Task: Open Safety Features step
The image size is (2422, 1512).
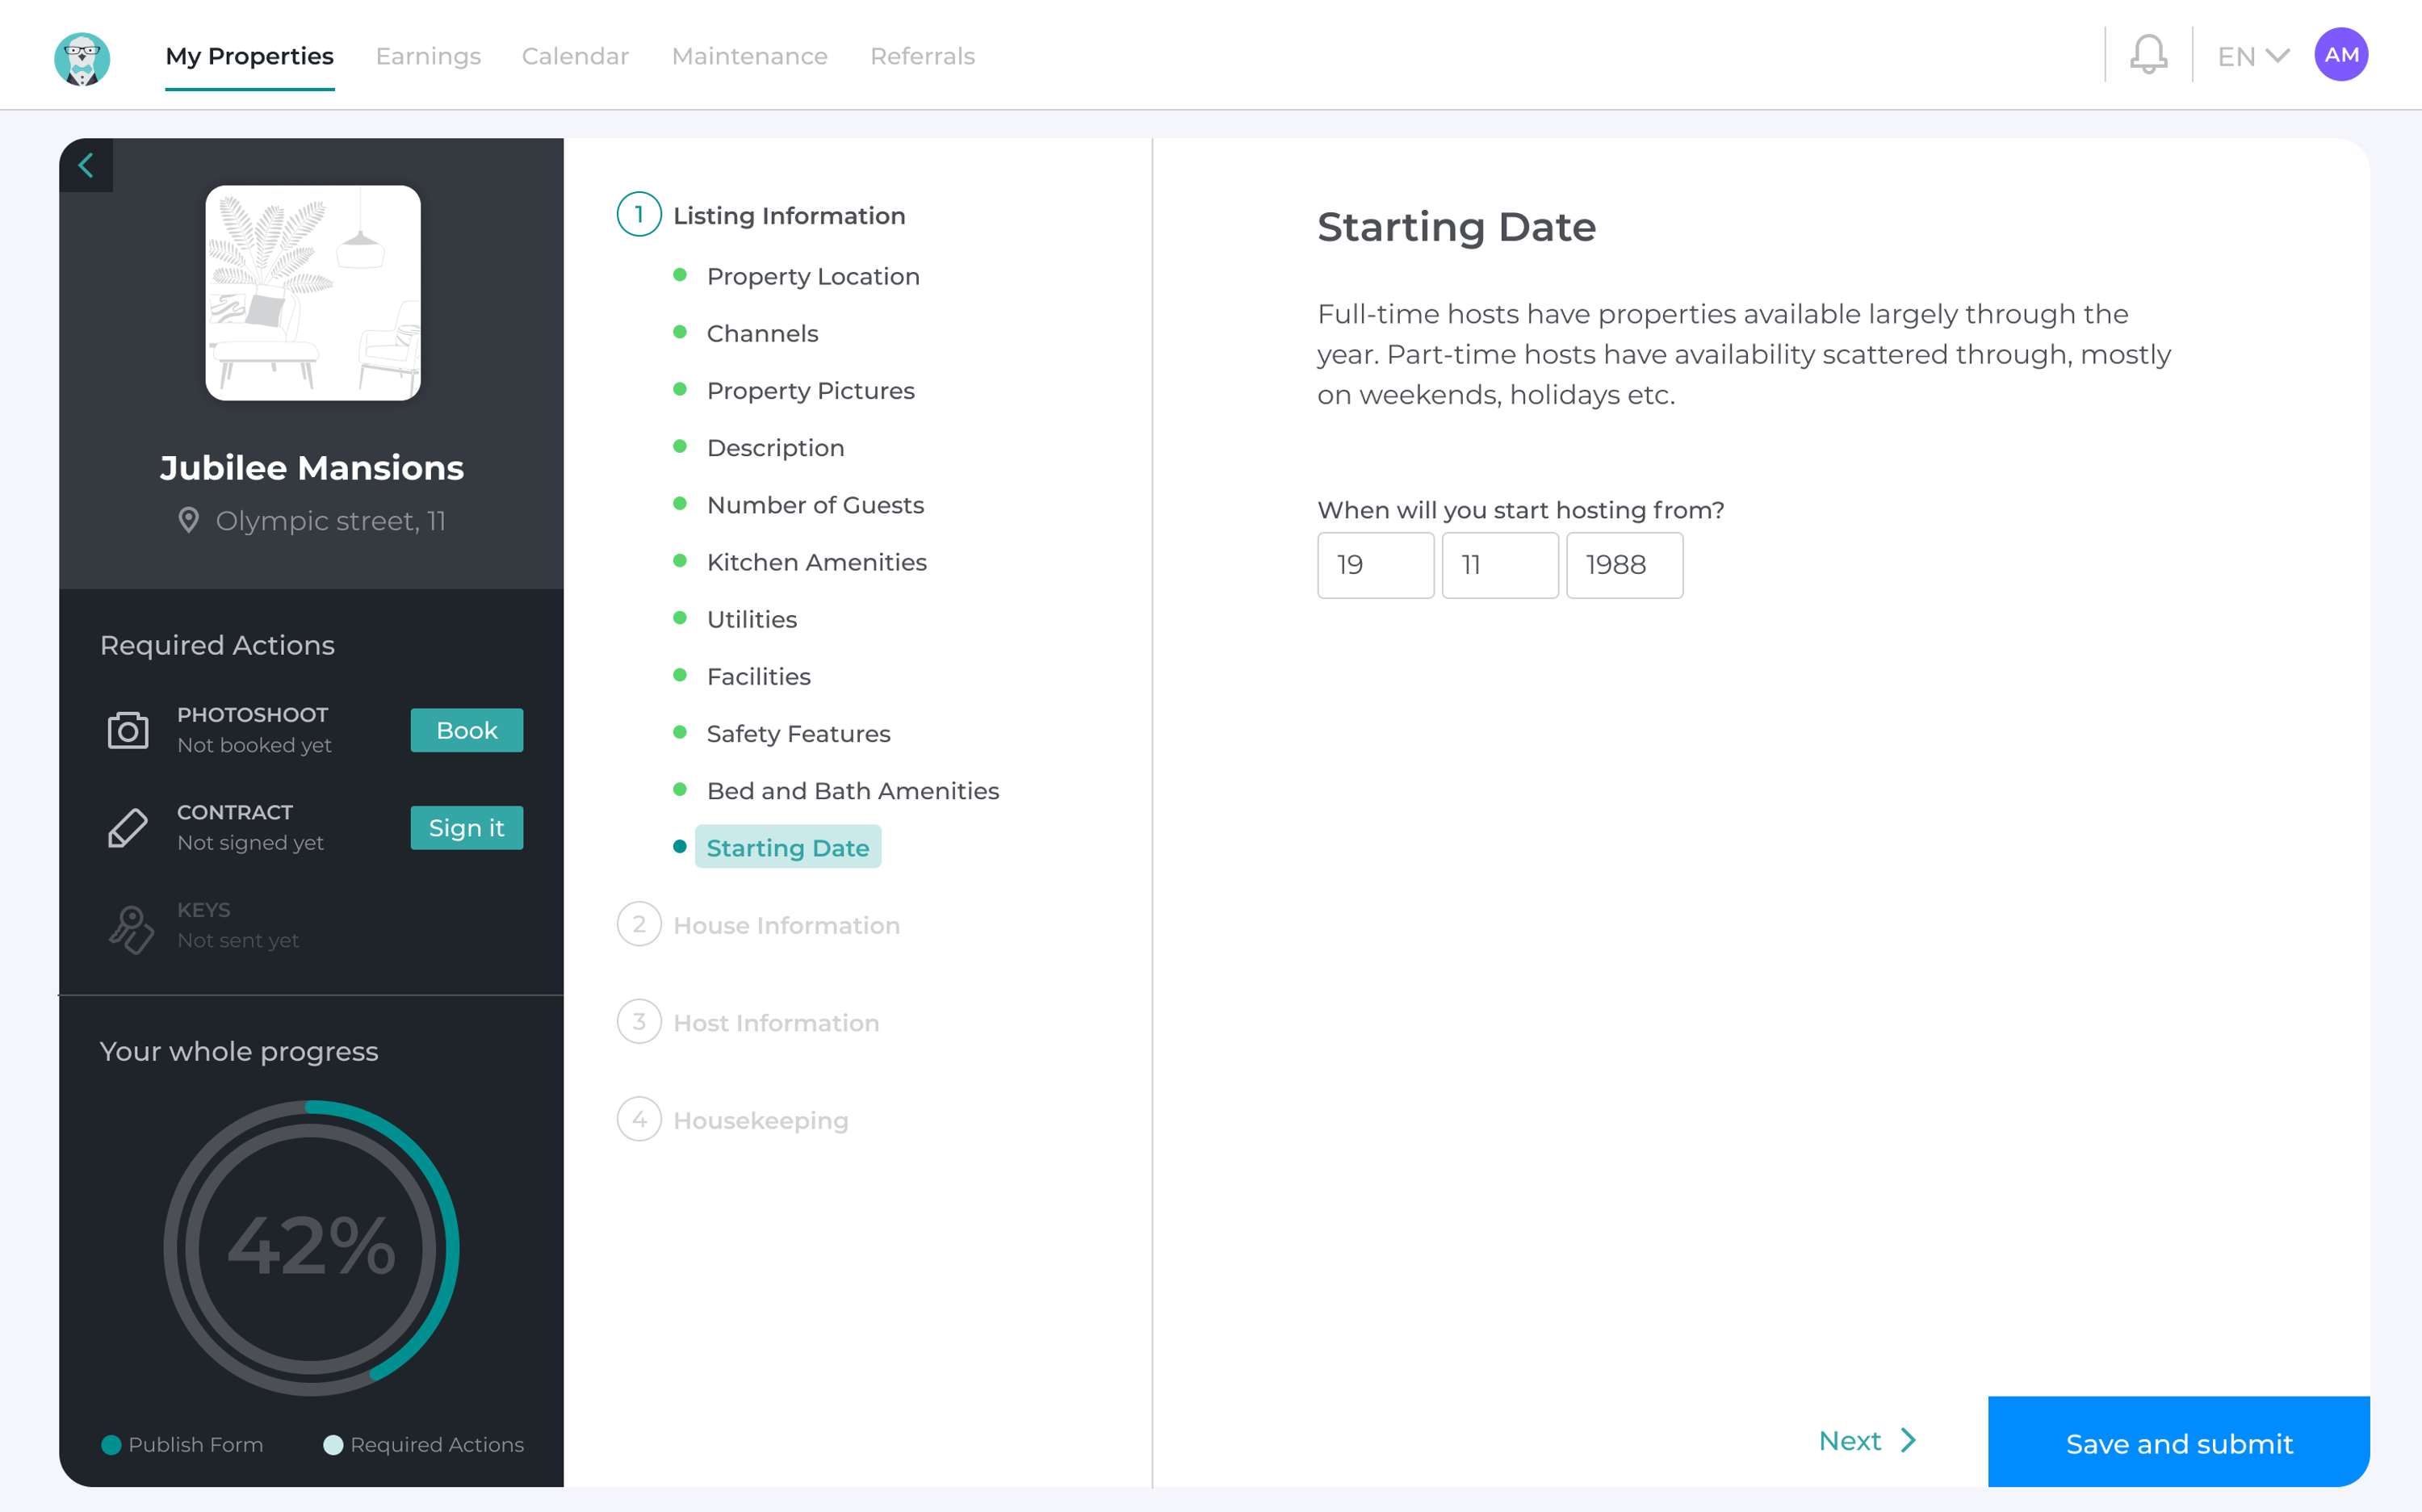Action: click(798, 733)
